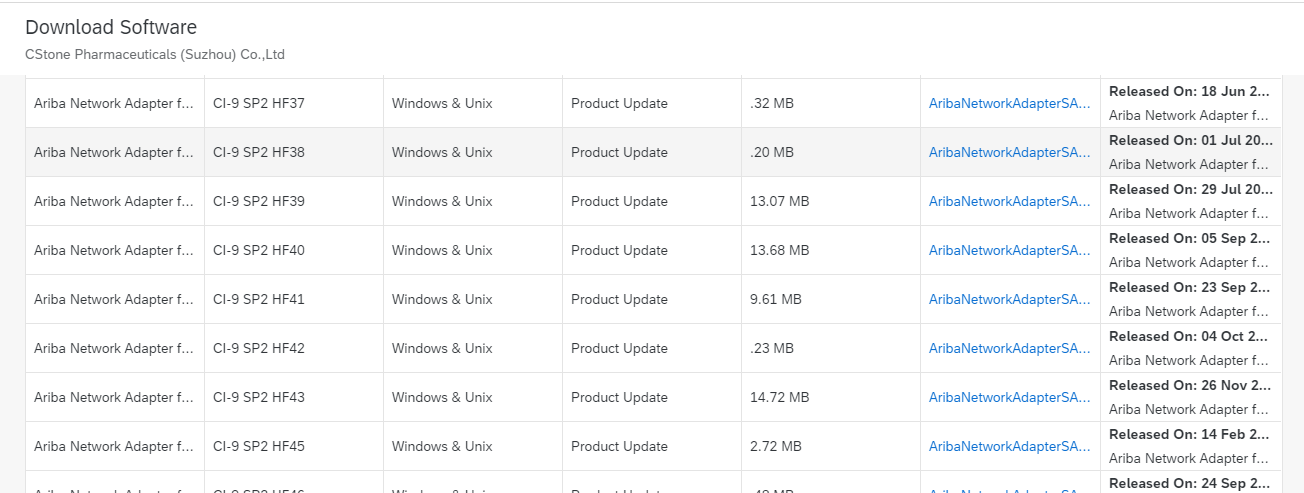Select the 9.61 MB size cell
Screen dimensions: 1304x493
tap(776, 299)
